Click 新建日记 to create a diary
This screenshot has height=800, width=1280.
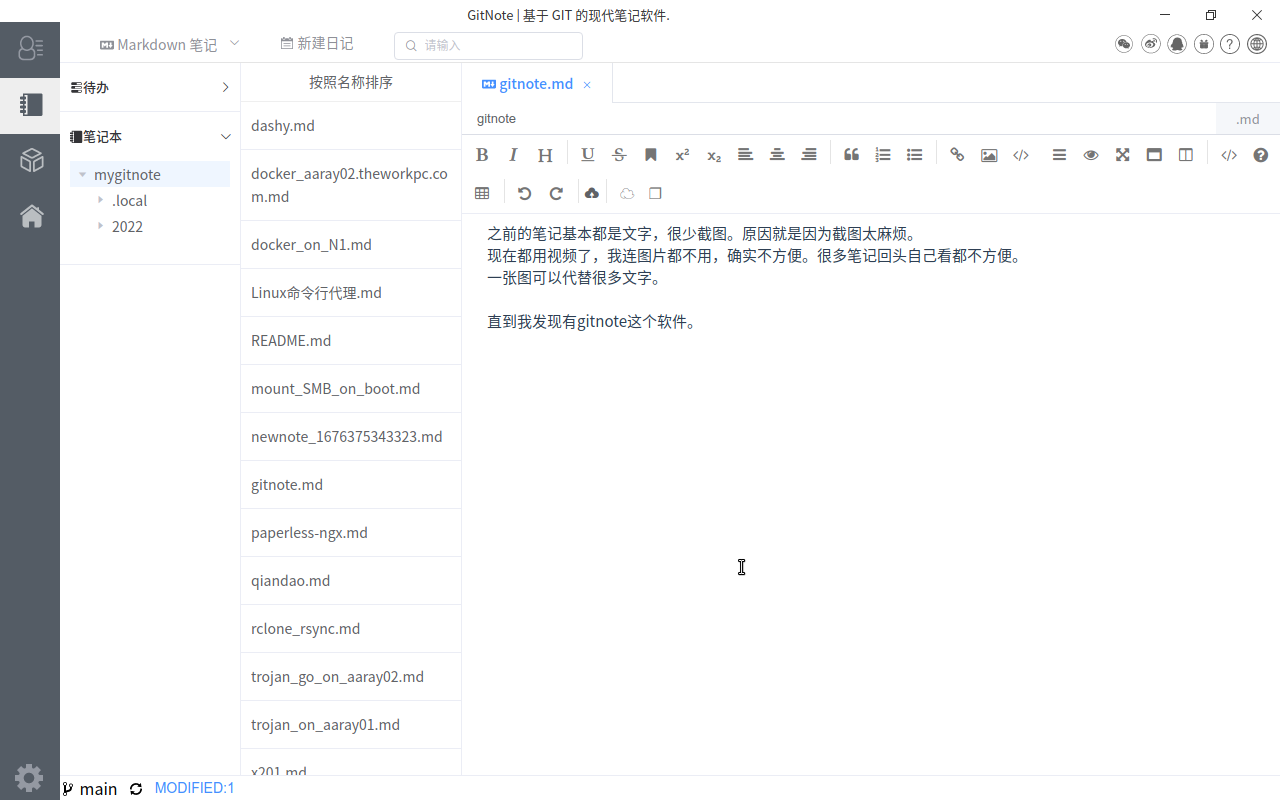point(317,44)
